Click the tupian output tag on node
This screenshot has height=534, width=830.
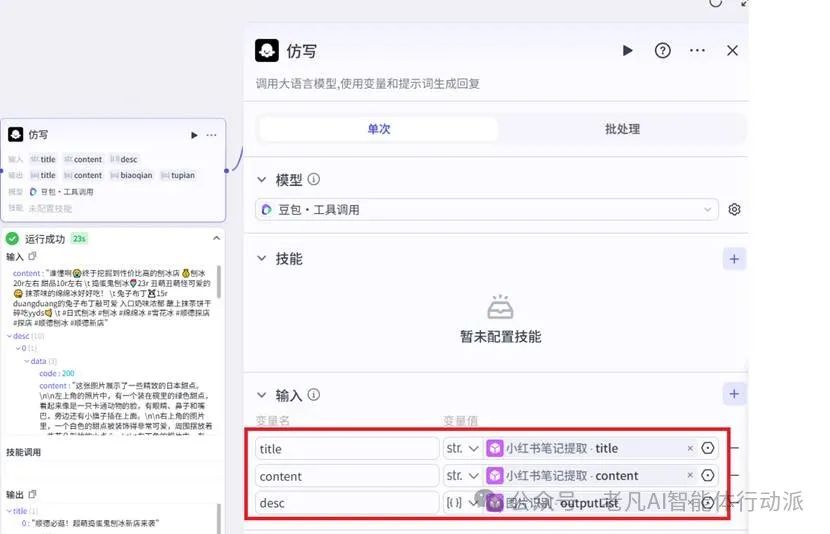pyautogui.click(x=178, y=175)
